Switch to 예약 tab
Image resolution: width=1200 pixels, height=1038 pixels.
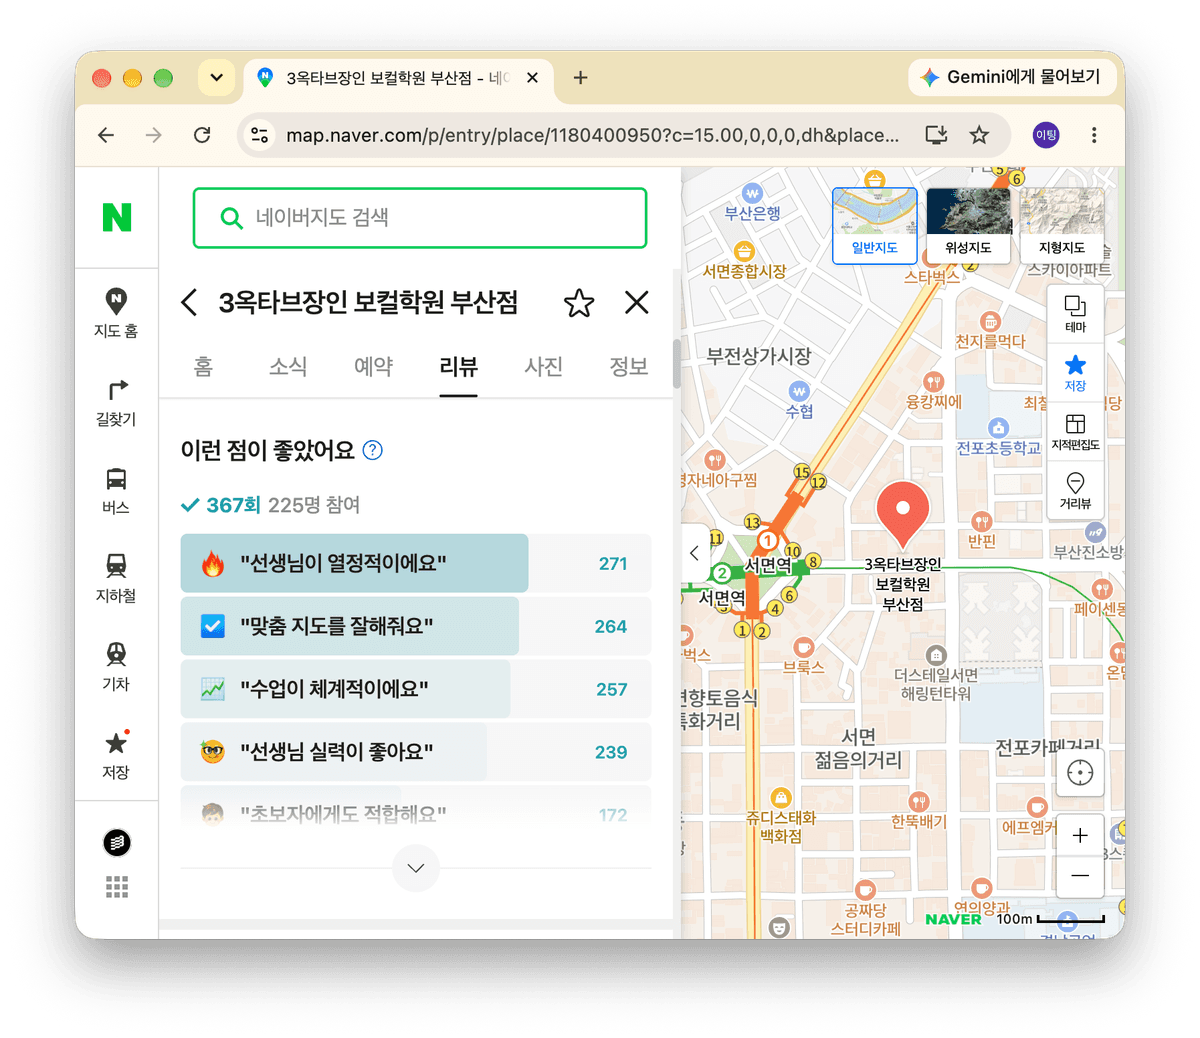coord(373,367)
